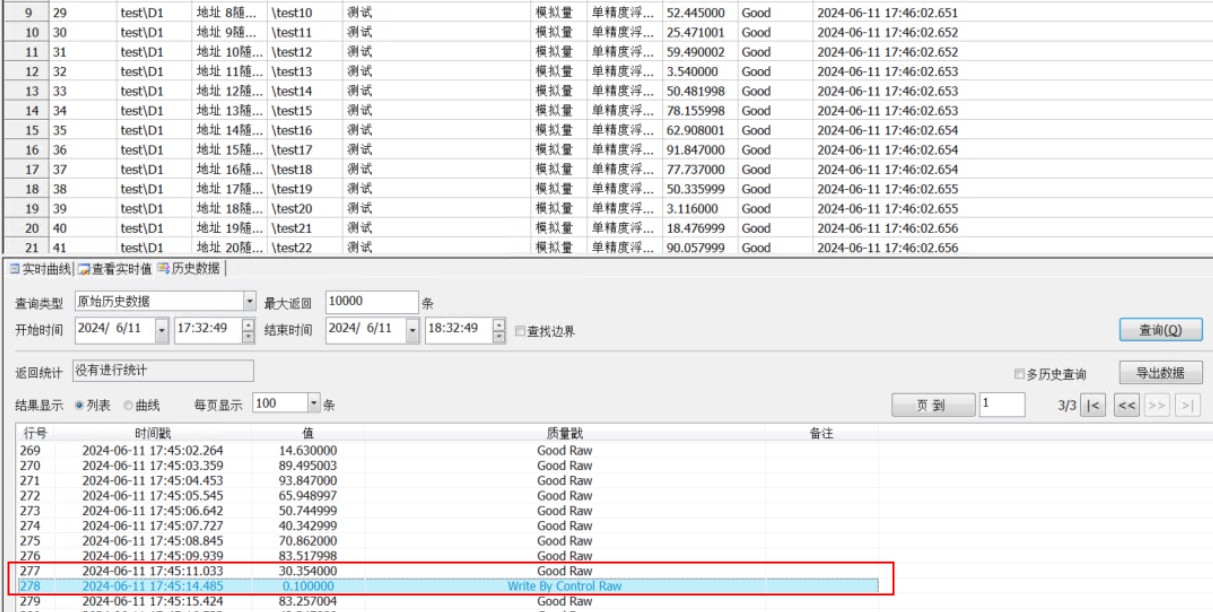Click the 最大返回 input field
Image resolution: width=1213 pixels, height=612 pixels.
point(371,302)
